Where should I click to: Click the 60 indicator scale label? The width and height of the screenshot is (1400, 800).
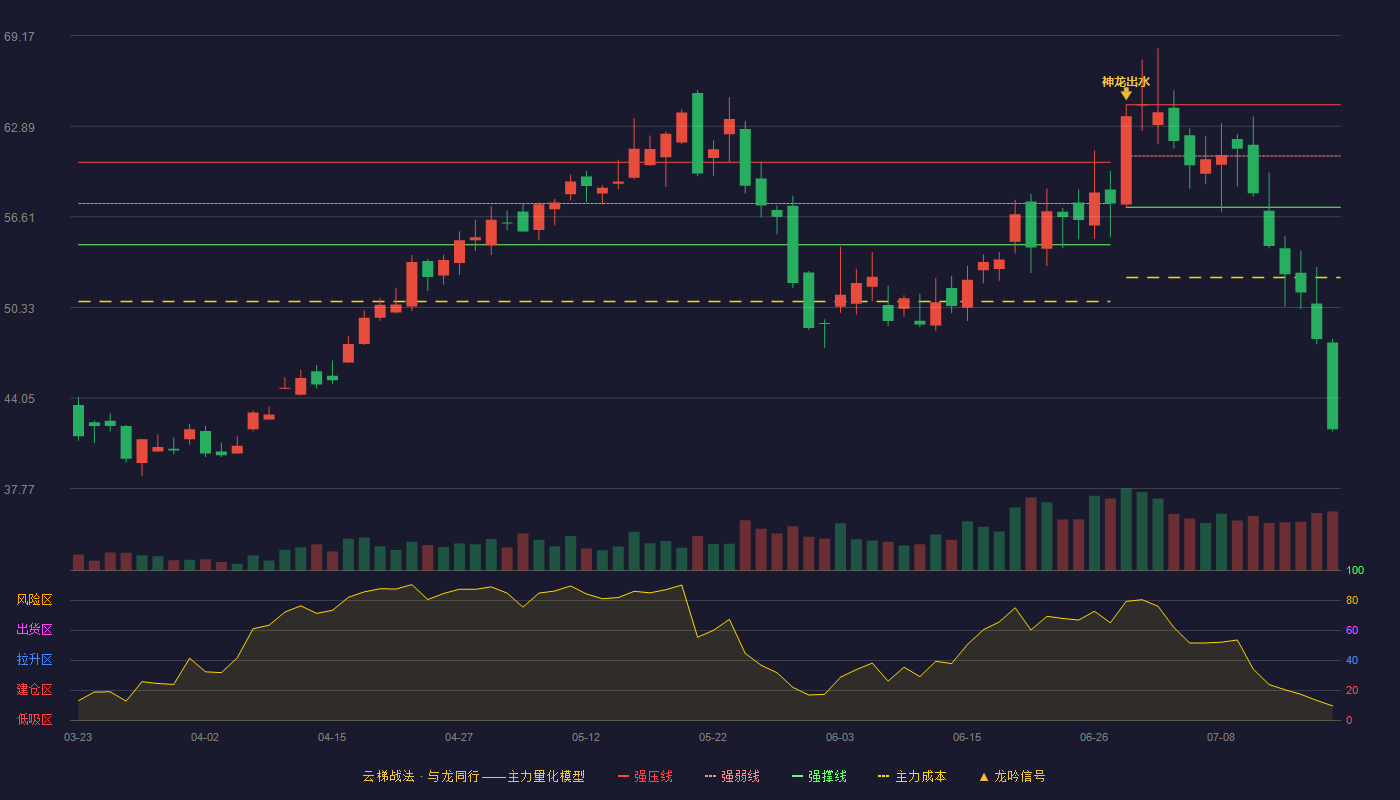pyautogui.click(x=1352, y=631)
